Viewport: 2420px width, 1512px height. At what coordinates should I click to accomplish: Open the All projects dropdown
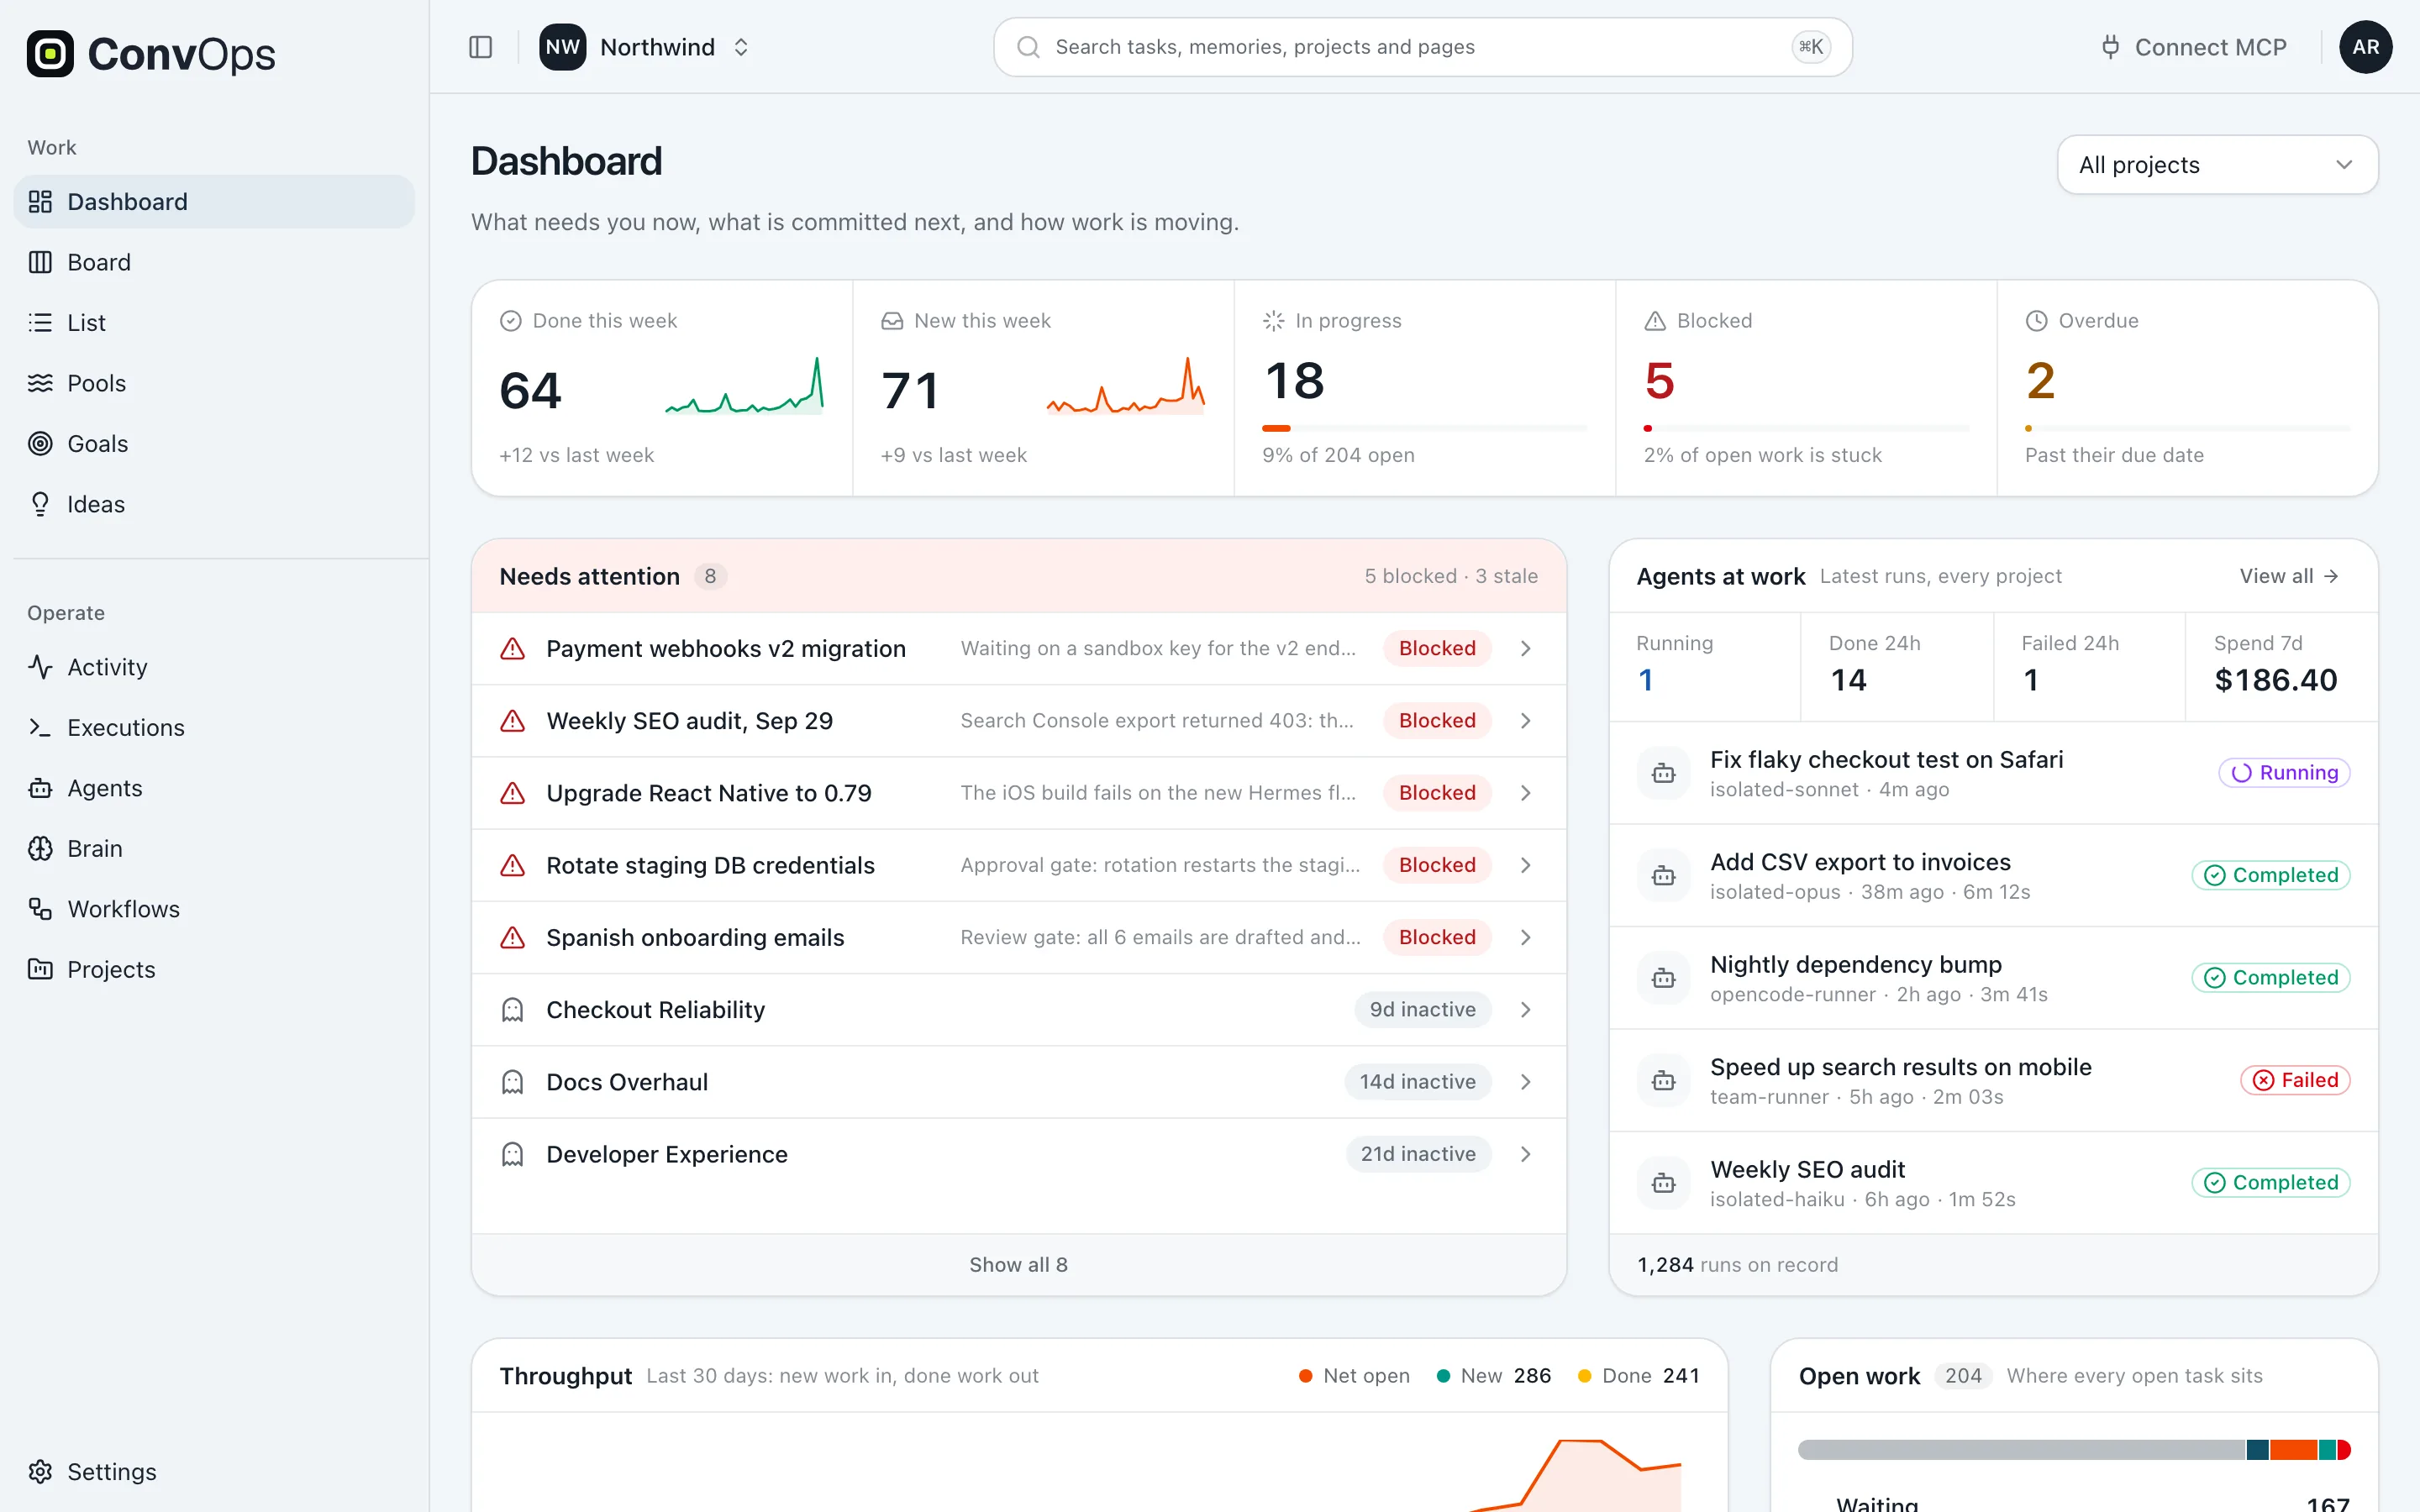pyautogui.click(x=2217, y=165)
